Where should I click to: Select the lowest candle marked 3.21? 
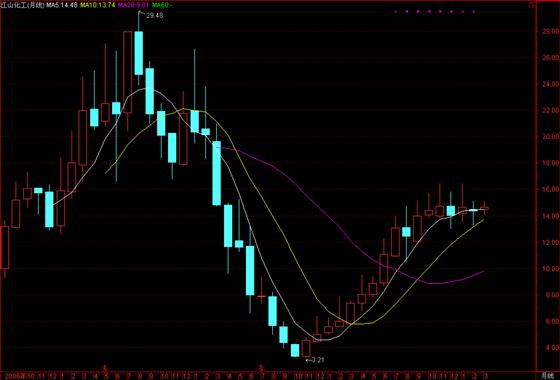(306, 348)
